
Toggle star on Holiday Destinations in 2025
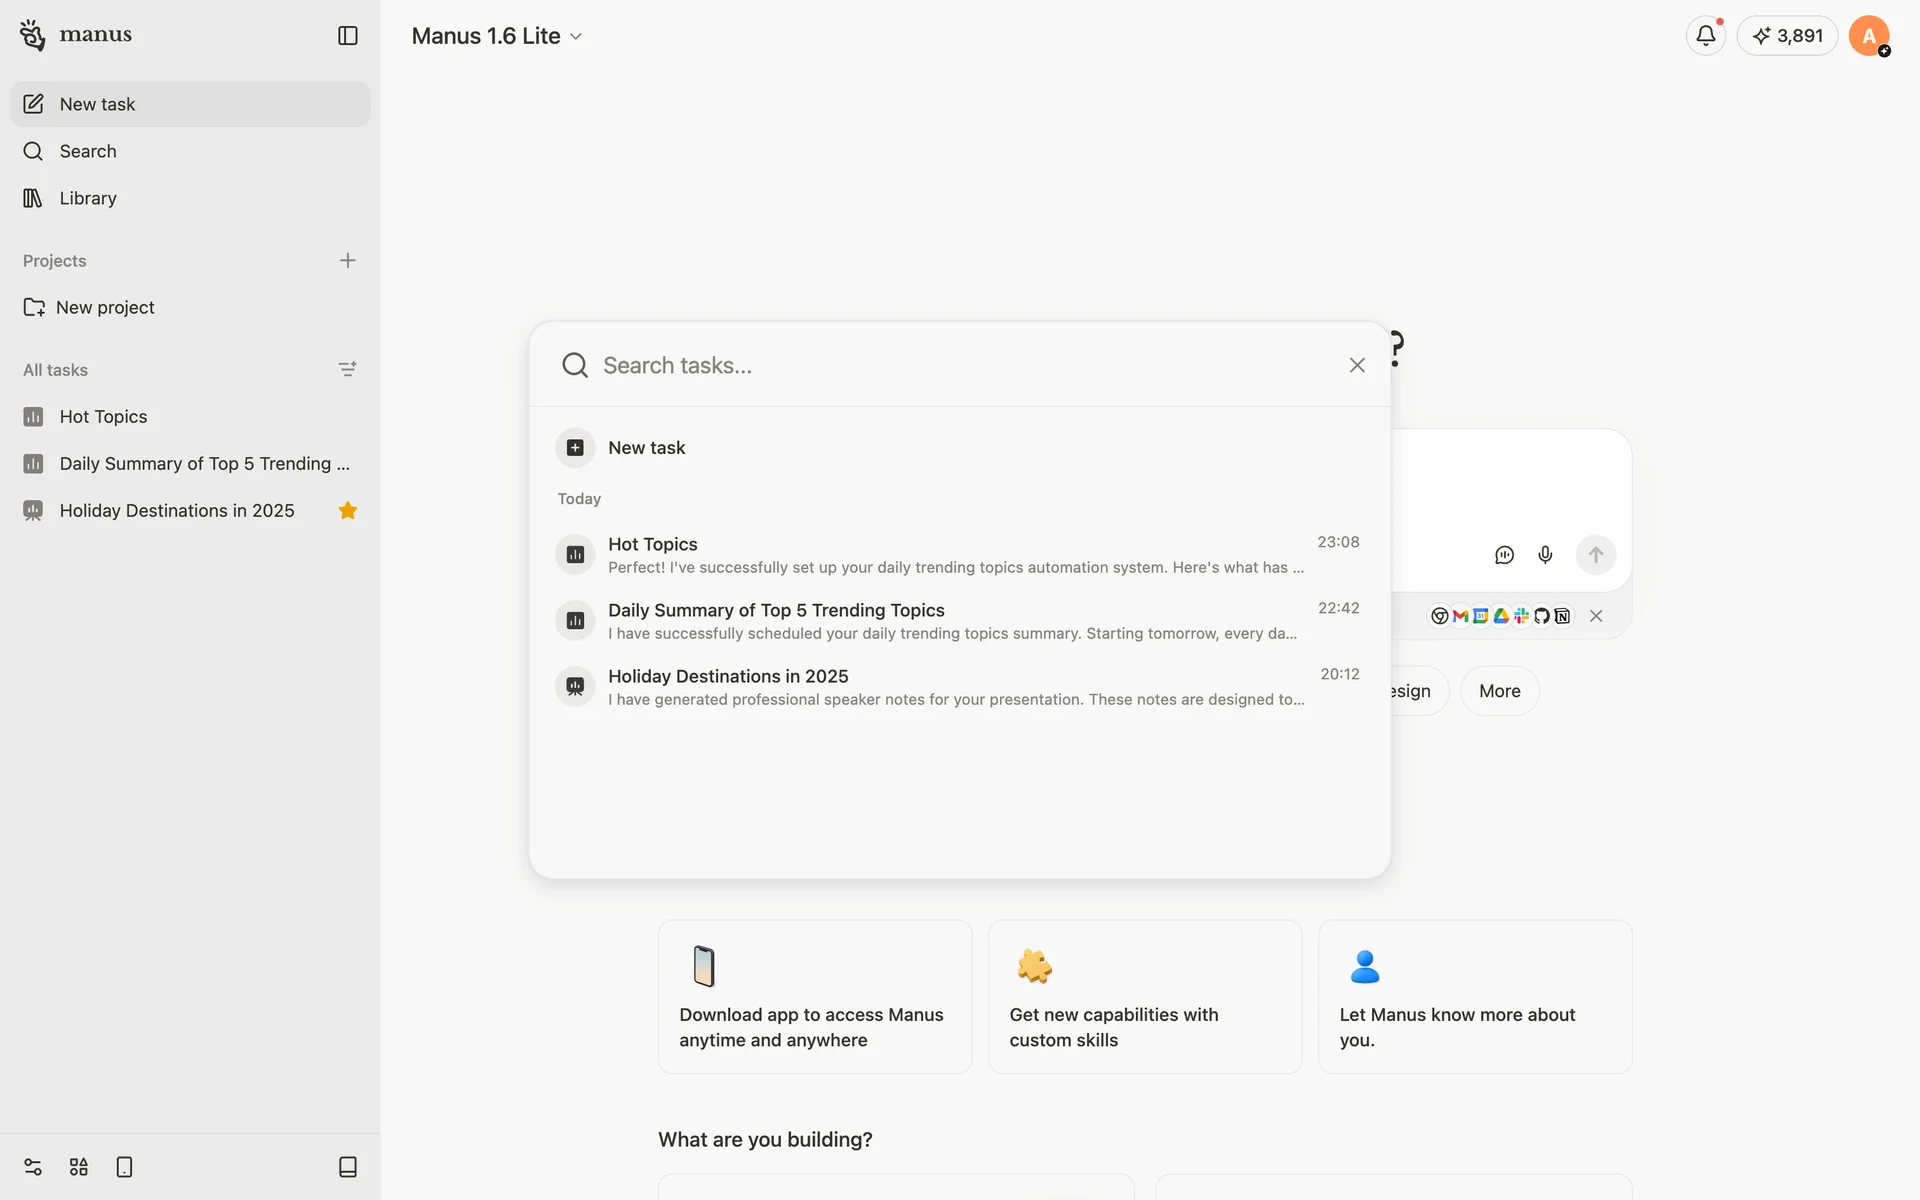347,511
